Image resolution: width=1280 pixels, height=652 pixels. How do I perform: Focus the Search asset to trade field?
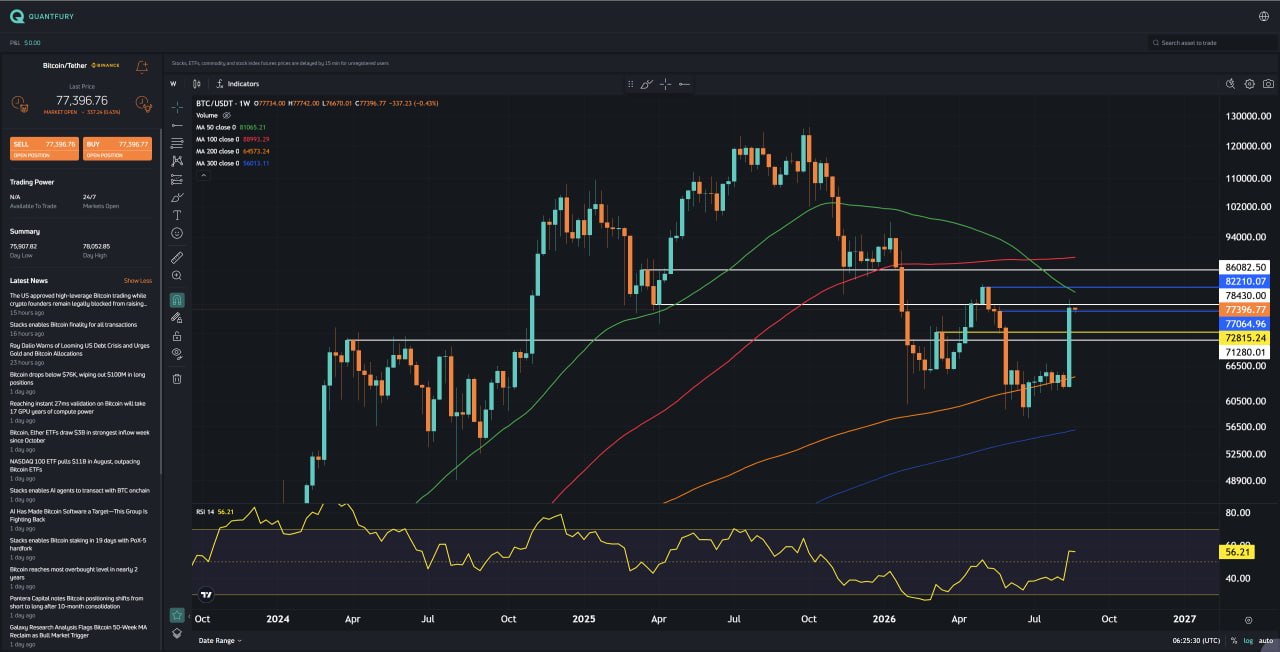pos(1213,43)
